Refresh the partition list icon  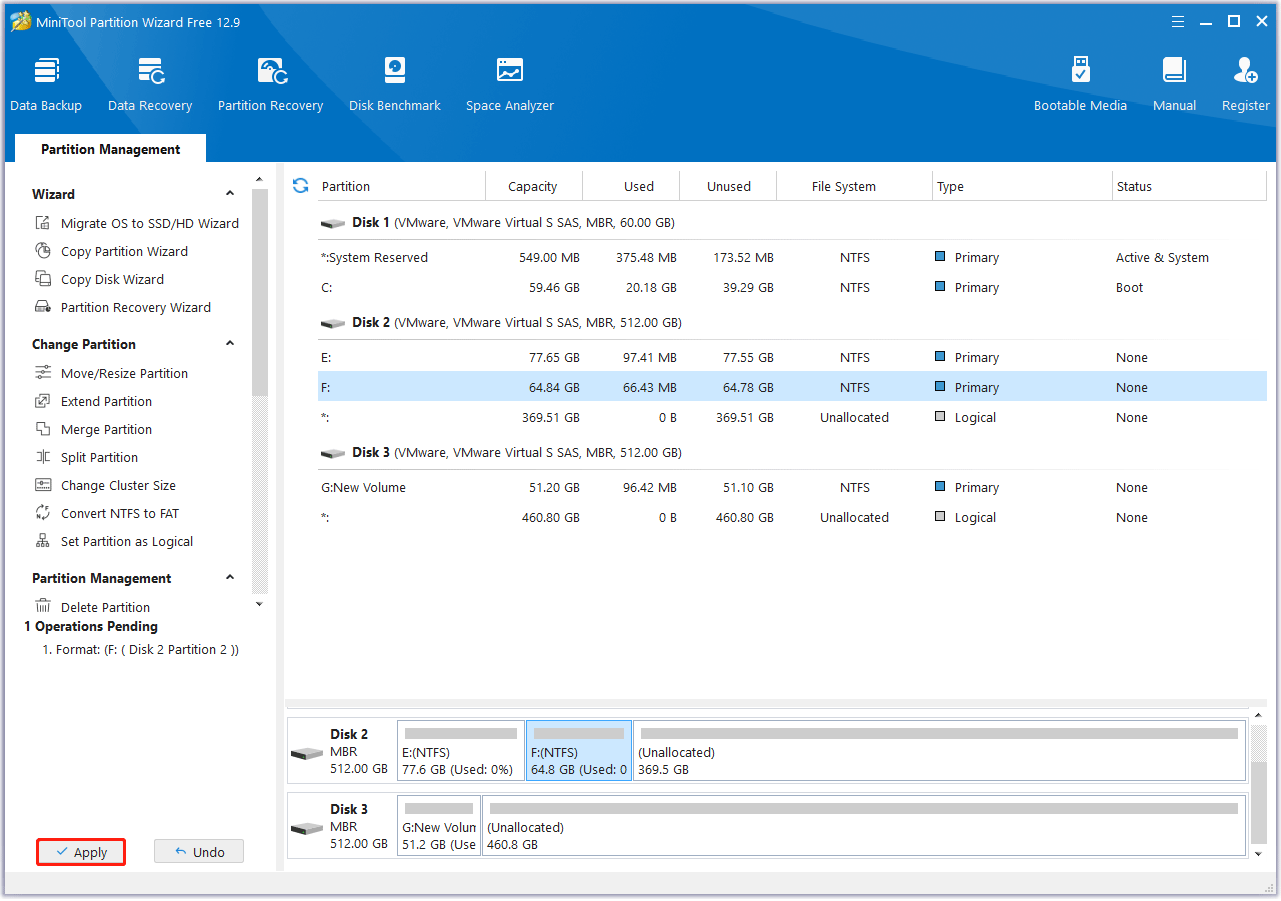point(300,186)
